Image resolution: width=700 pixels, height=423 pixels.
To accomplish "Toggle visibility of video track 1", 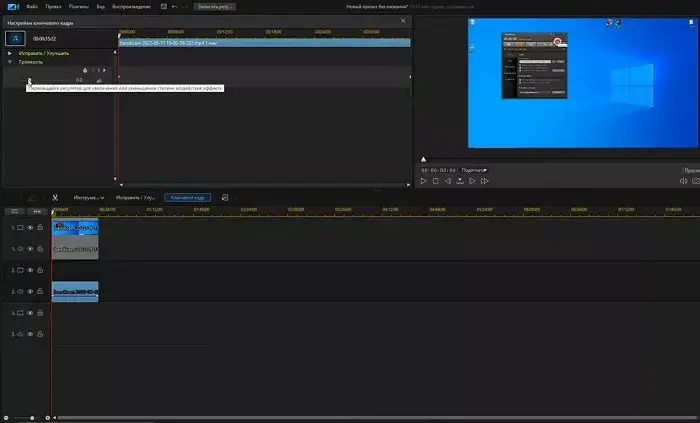I will [30, 228].
